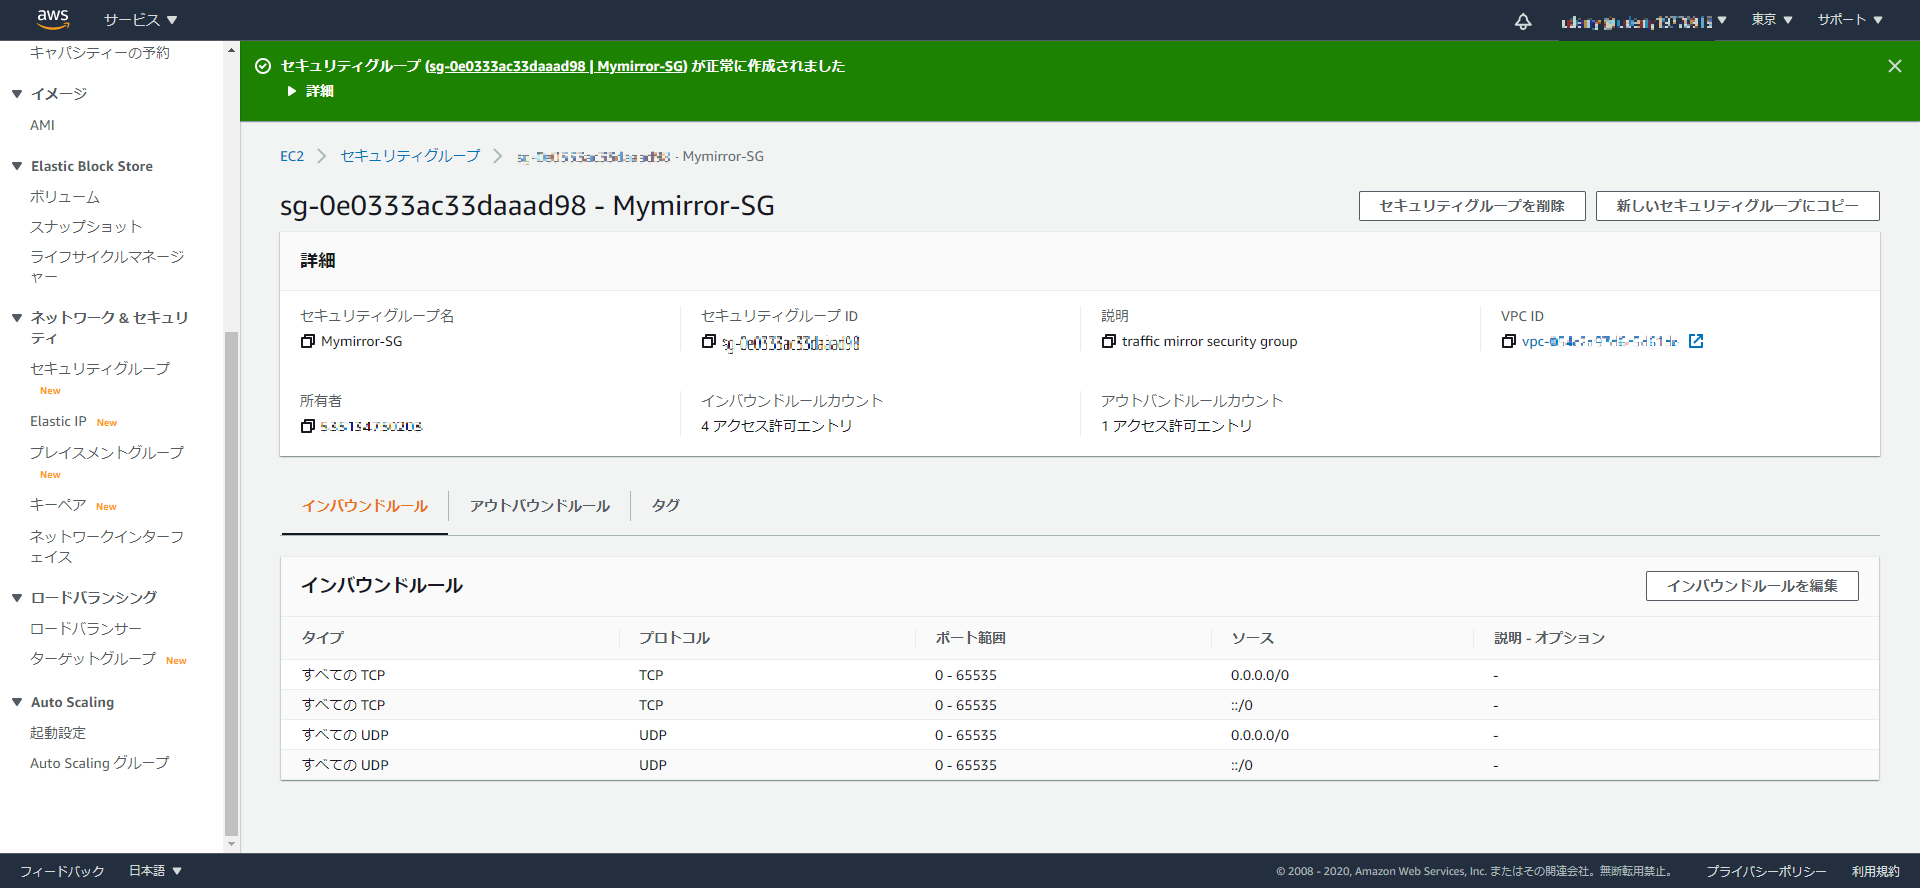Copy the VPC ID value

[x=1509, y=341]
